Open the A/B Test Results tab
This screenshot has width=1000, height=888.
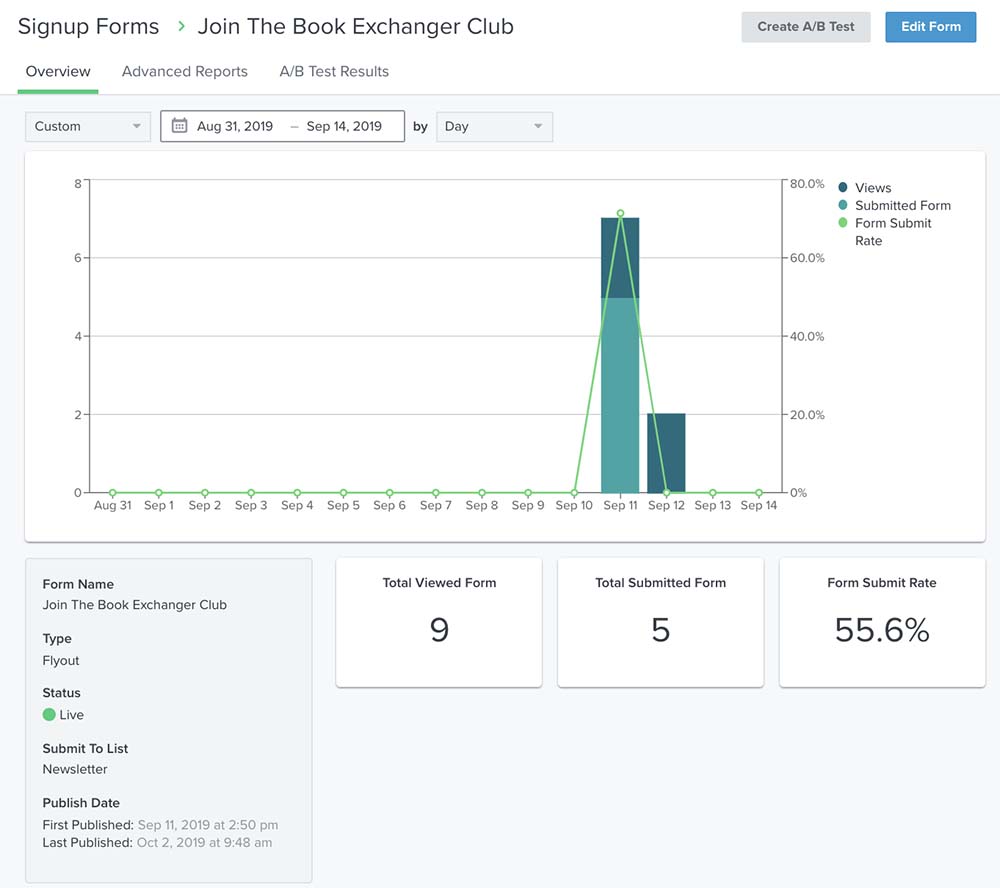pos(334,71)
